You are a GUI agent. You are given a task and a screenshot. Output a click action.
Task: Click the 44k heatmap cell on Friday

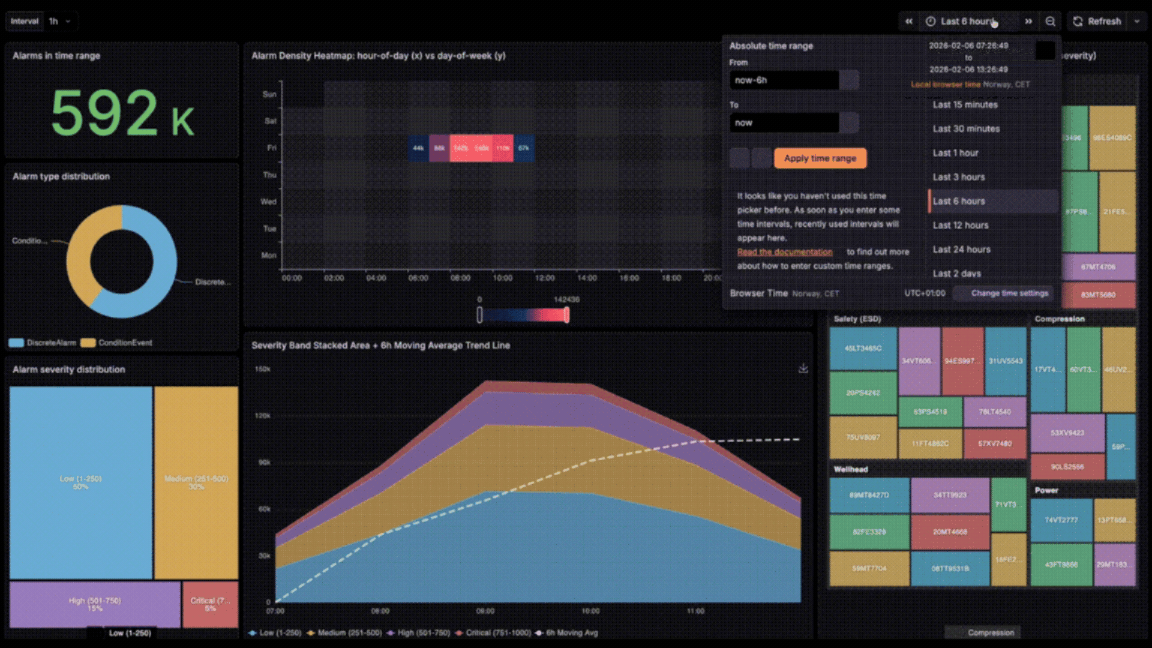coord(418,148)
